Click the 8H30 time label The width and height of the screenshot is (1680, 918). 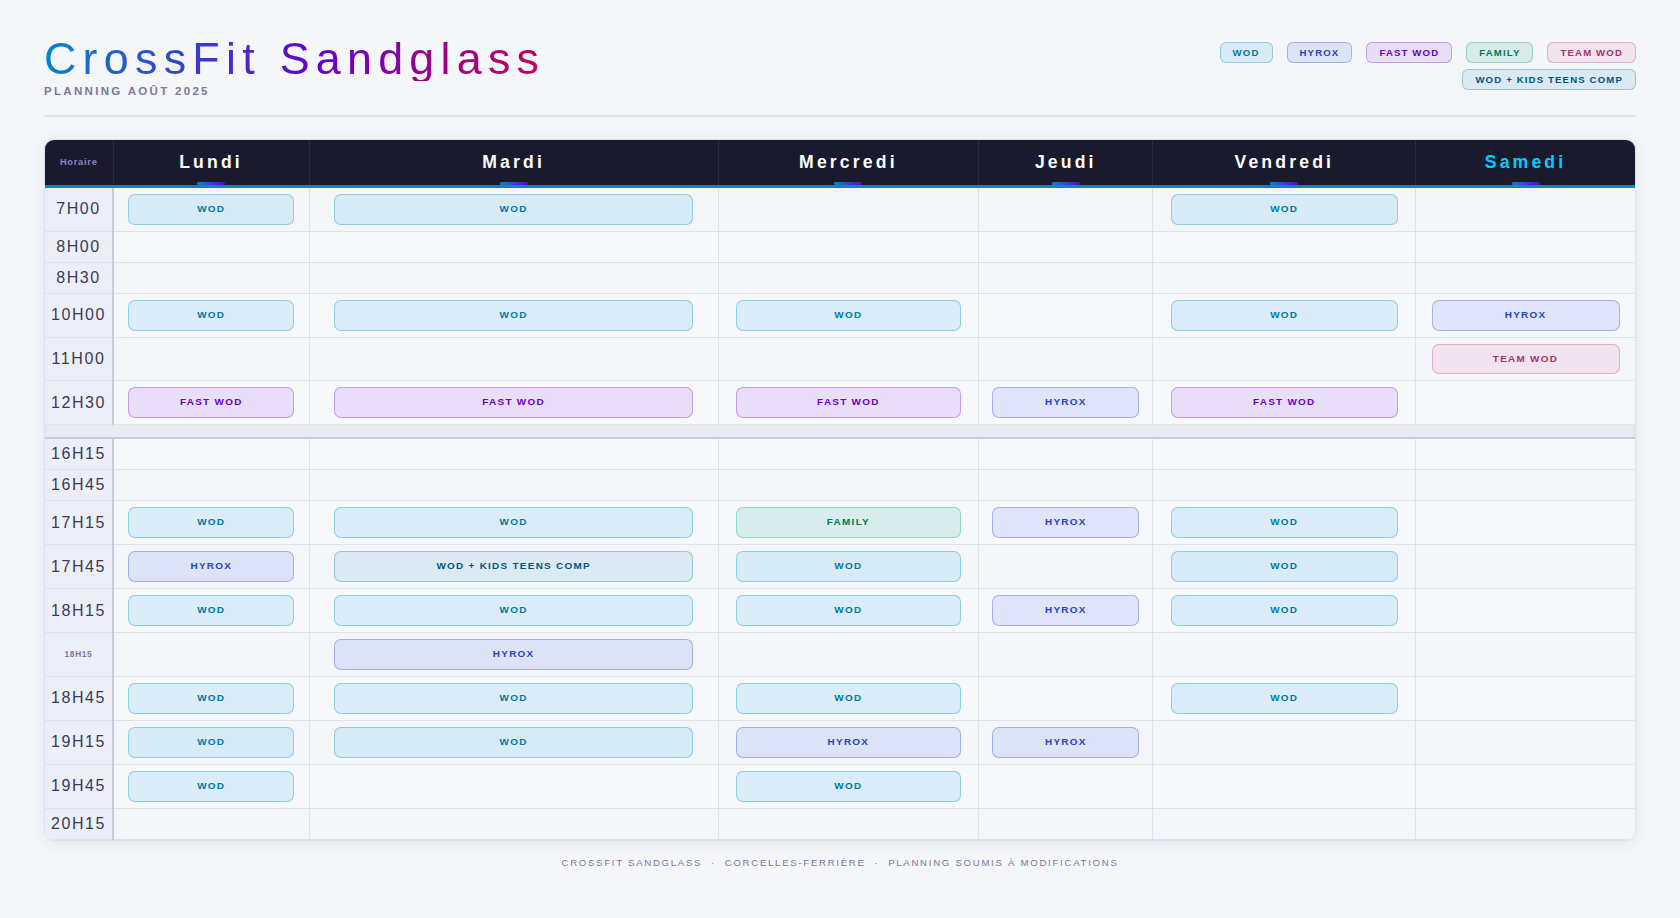(x=78, y=278)
